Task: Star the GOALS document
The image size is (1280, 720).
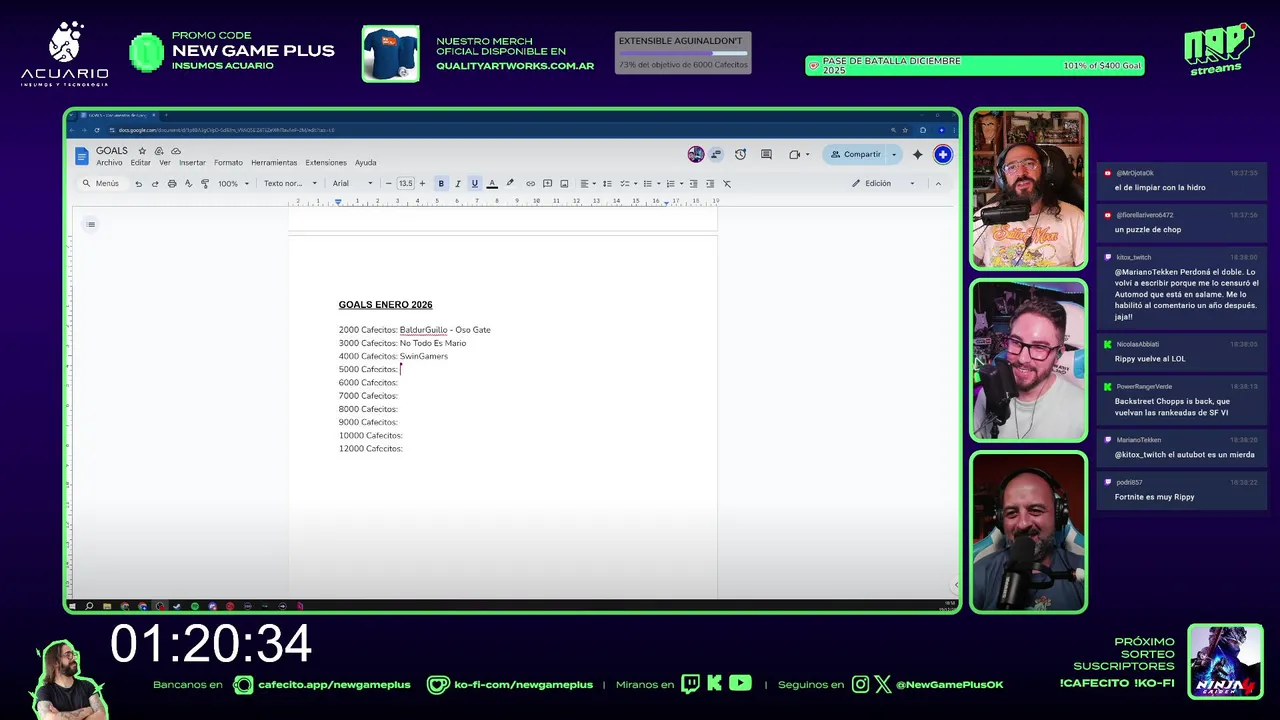Action: pos(142,151)
